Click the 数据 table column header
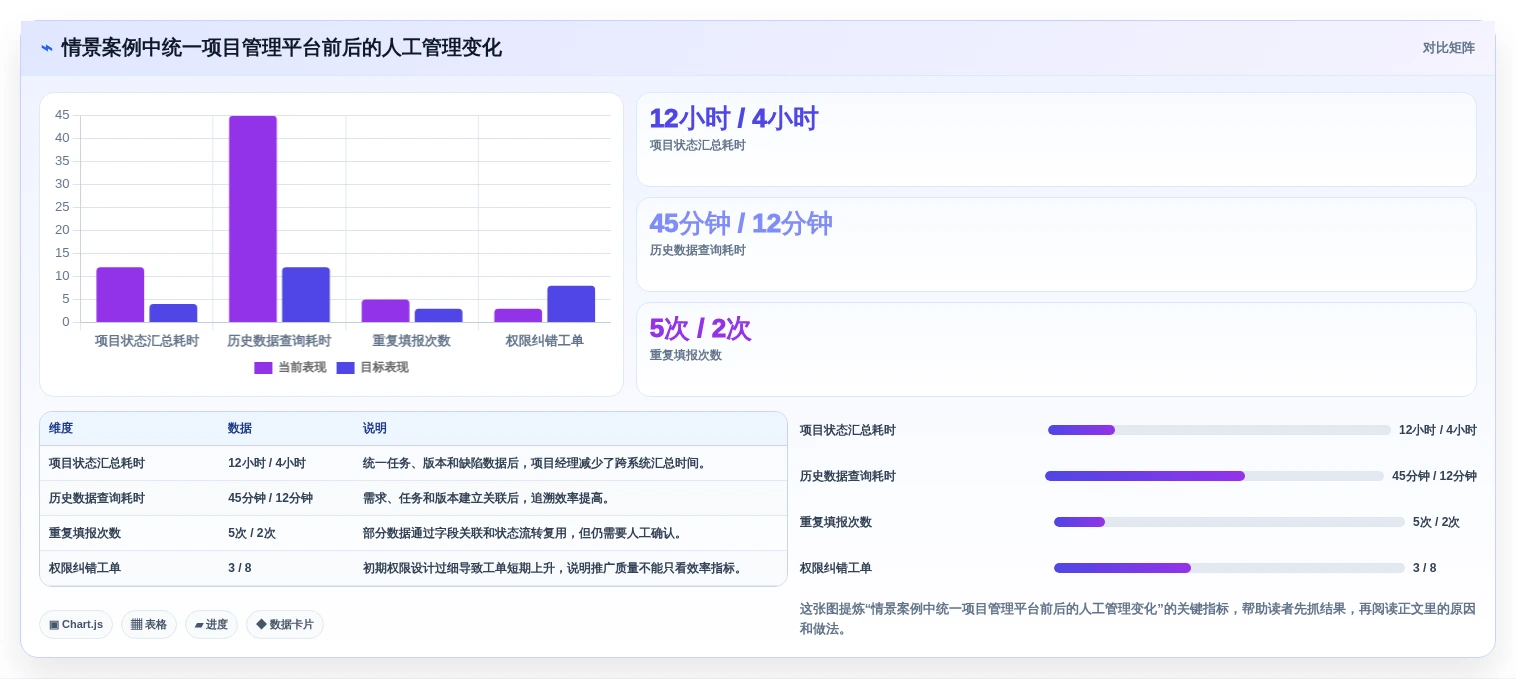Screen dimensions: 1516x679 tap(240, 428)
